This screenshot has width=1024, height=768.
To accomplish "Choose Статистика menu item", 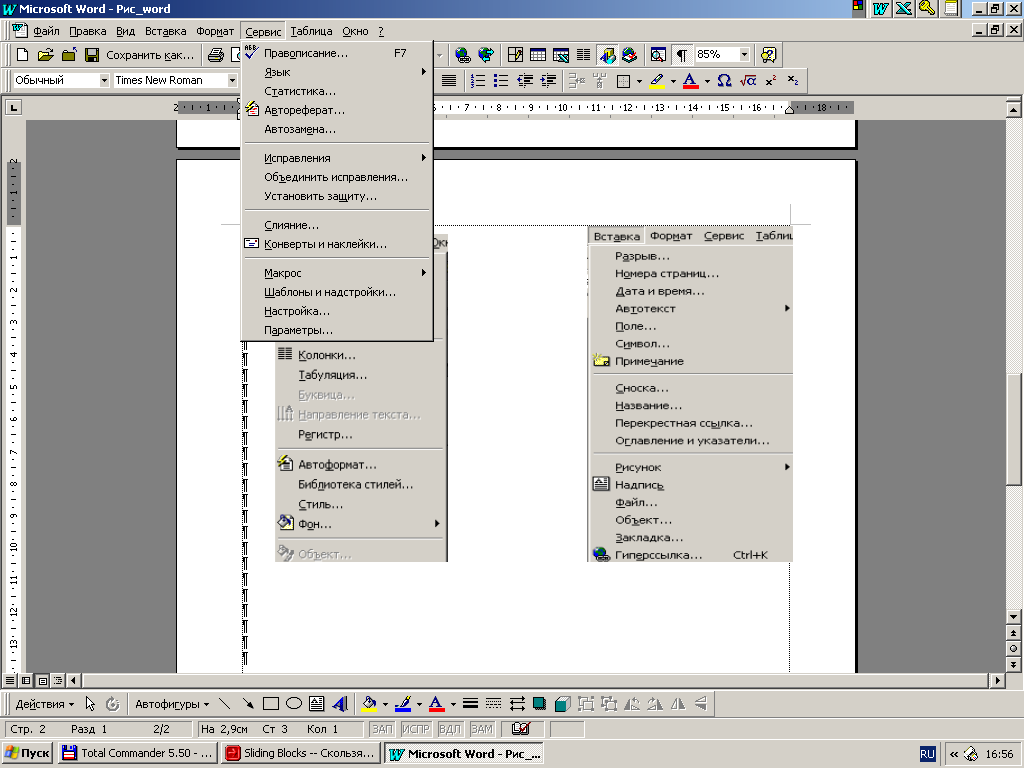I will 337,91.
